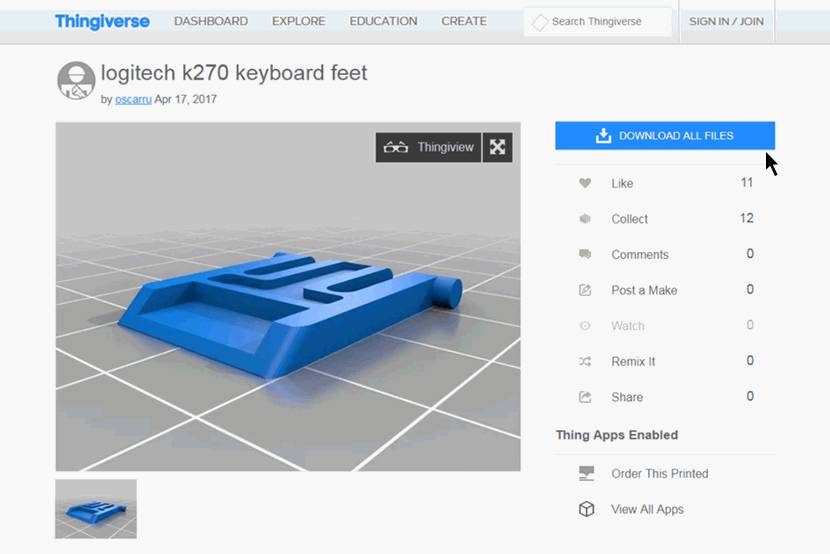The height and width of the screenshot is (554, 830).
Task: Click the Remix It shuffle icon
Action: pos(585,361)
